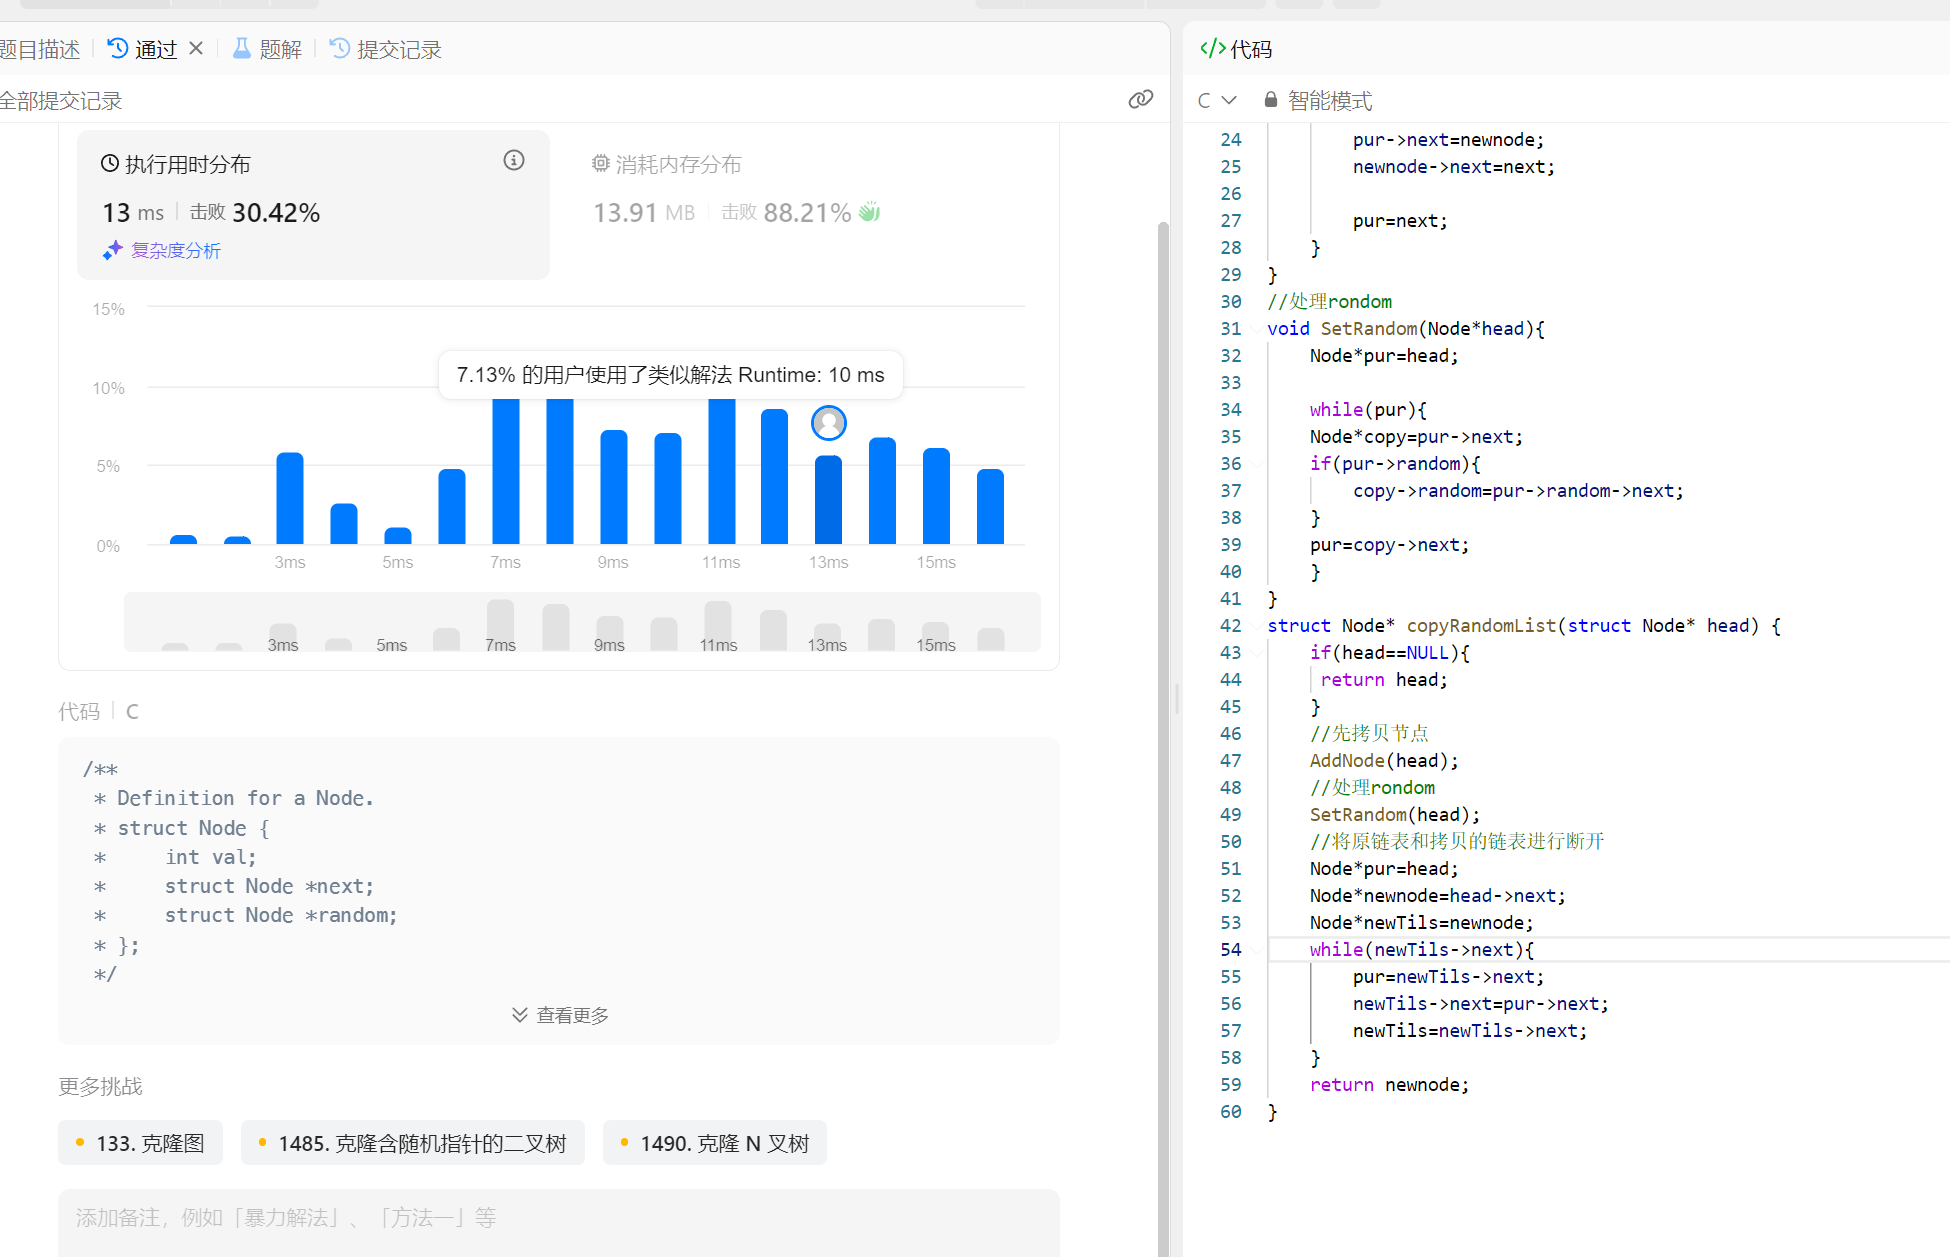1950x1257 pixels.
Task: Click the range slider below runtime chart
Action: [x=582, y=622]
